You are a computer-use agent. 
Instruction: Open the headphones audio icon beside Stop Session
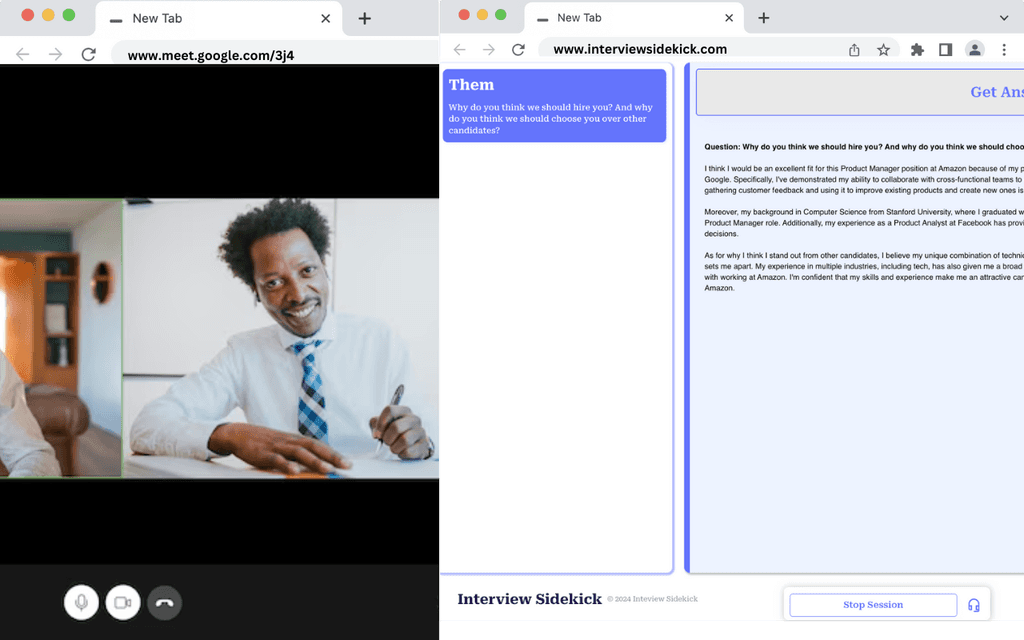[x=974, y=605]
